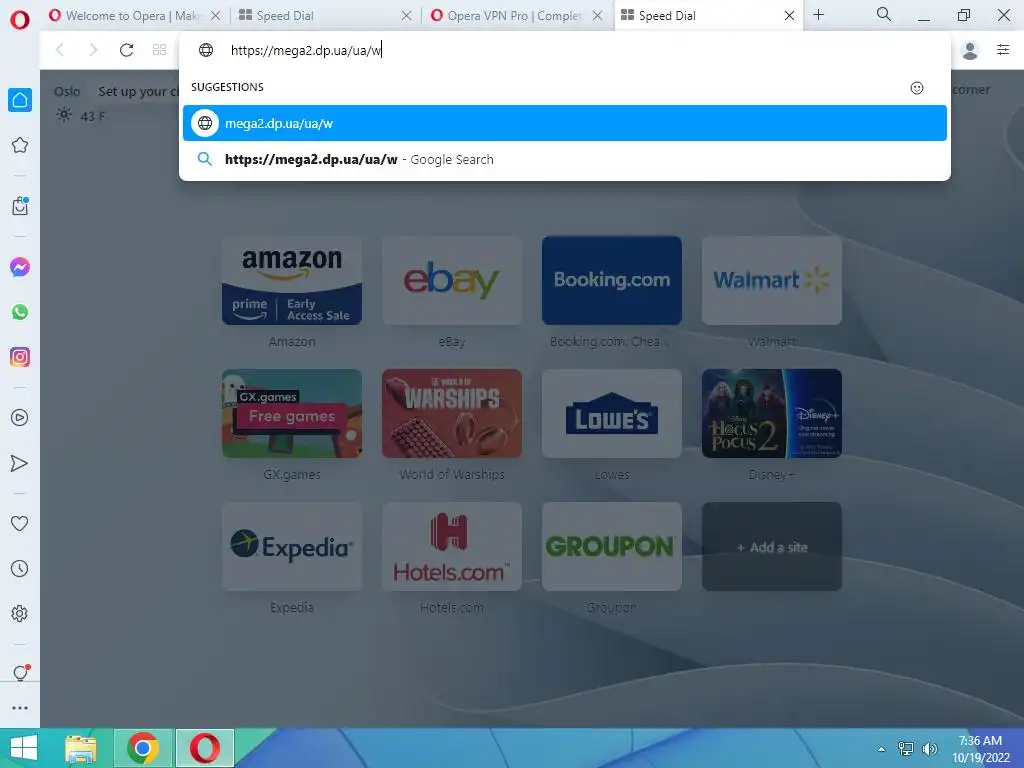Show hidden system tray icons
This screenshot has height=768, width=1024.
882,749
